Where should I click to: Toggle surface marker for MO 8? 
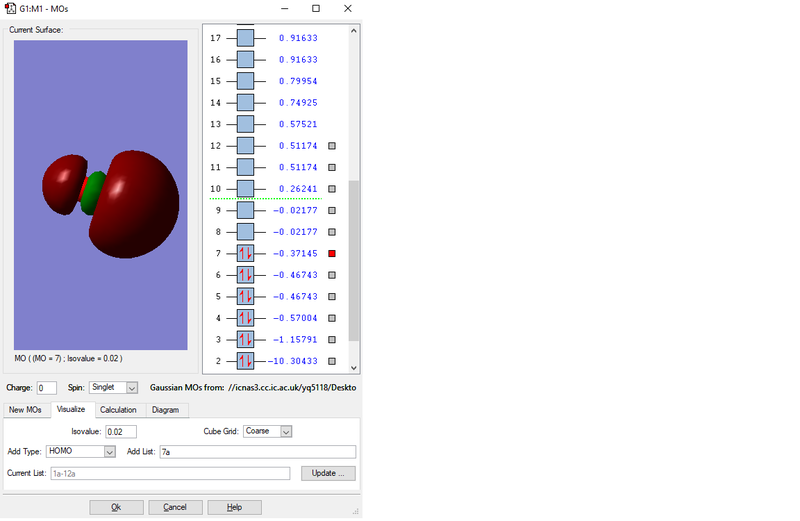point(332,232)
